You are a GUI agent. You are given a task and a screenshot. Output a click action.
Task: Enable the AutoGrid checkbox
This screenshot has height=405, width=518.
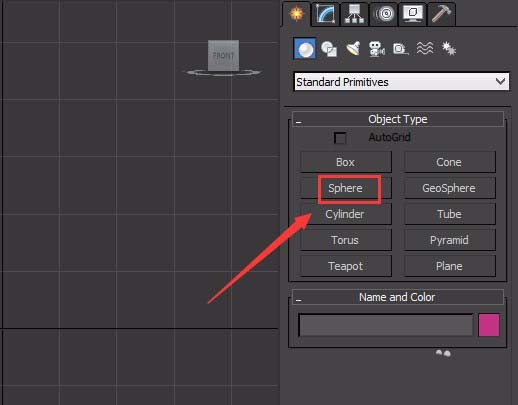[x=340, y=138]
